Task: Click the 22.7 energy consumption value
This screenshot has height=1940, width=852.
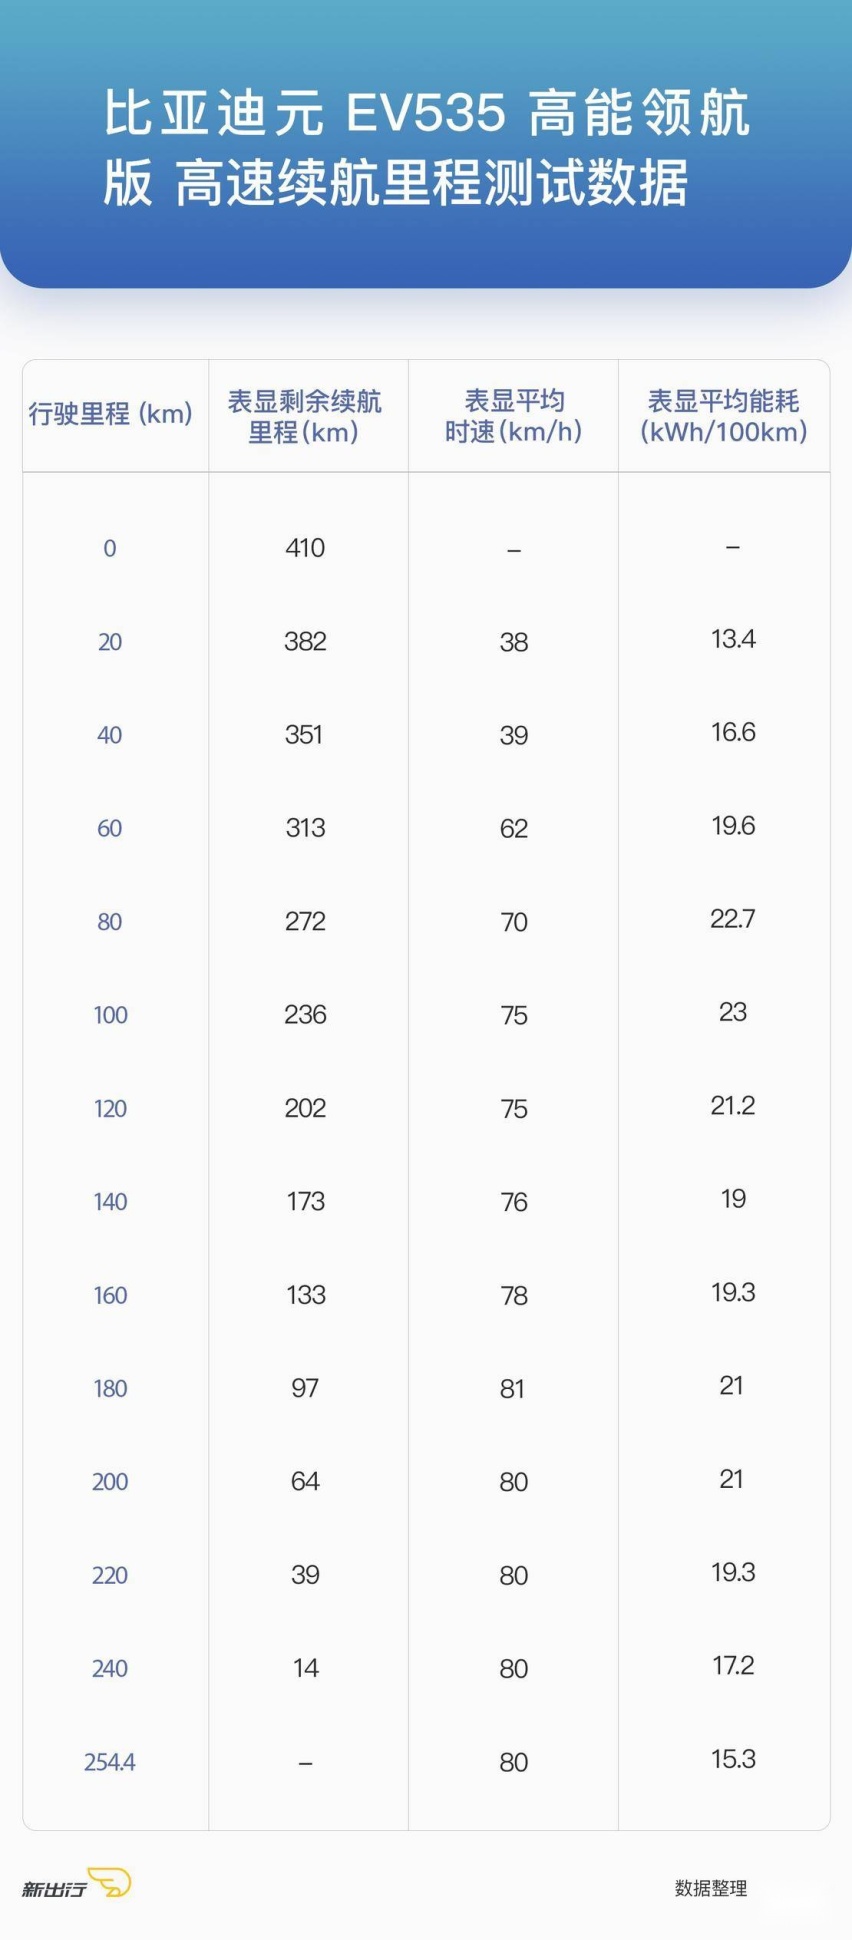Action: point(733,919)
